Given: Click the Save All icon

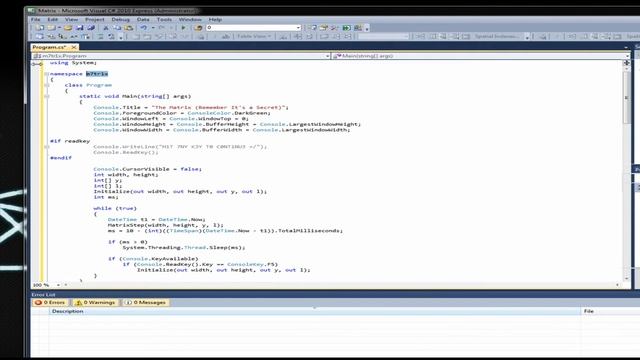Looking at the screenshot, I should [x=91, y=28].
